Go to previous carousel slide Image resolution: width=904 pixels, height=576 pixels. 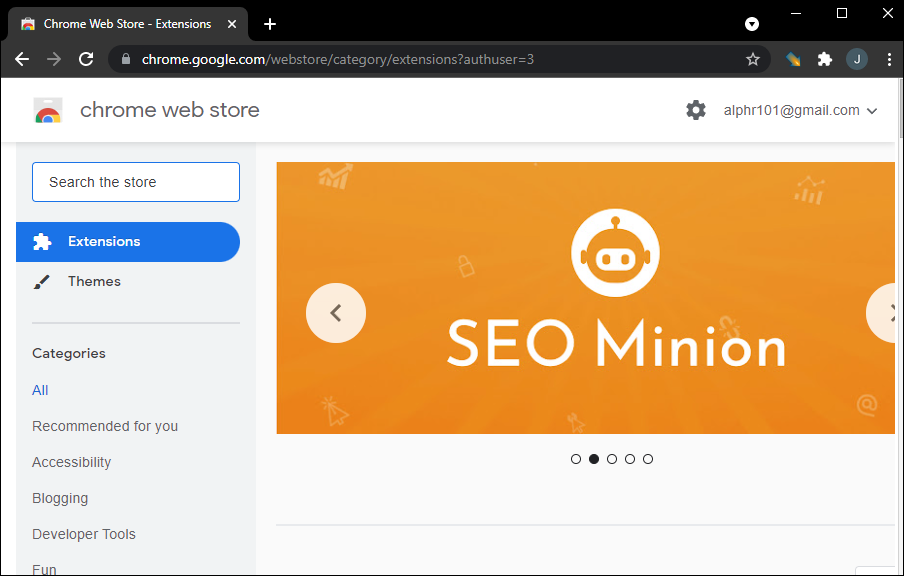(x=336, y=313)
